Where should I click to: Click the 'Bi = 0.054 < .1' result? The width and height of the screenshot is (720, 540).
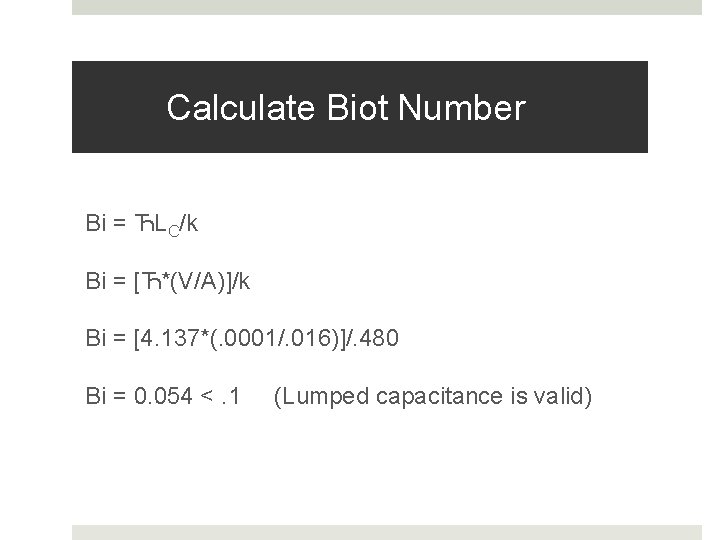pos(164,397)
